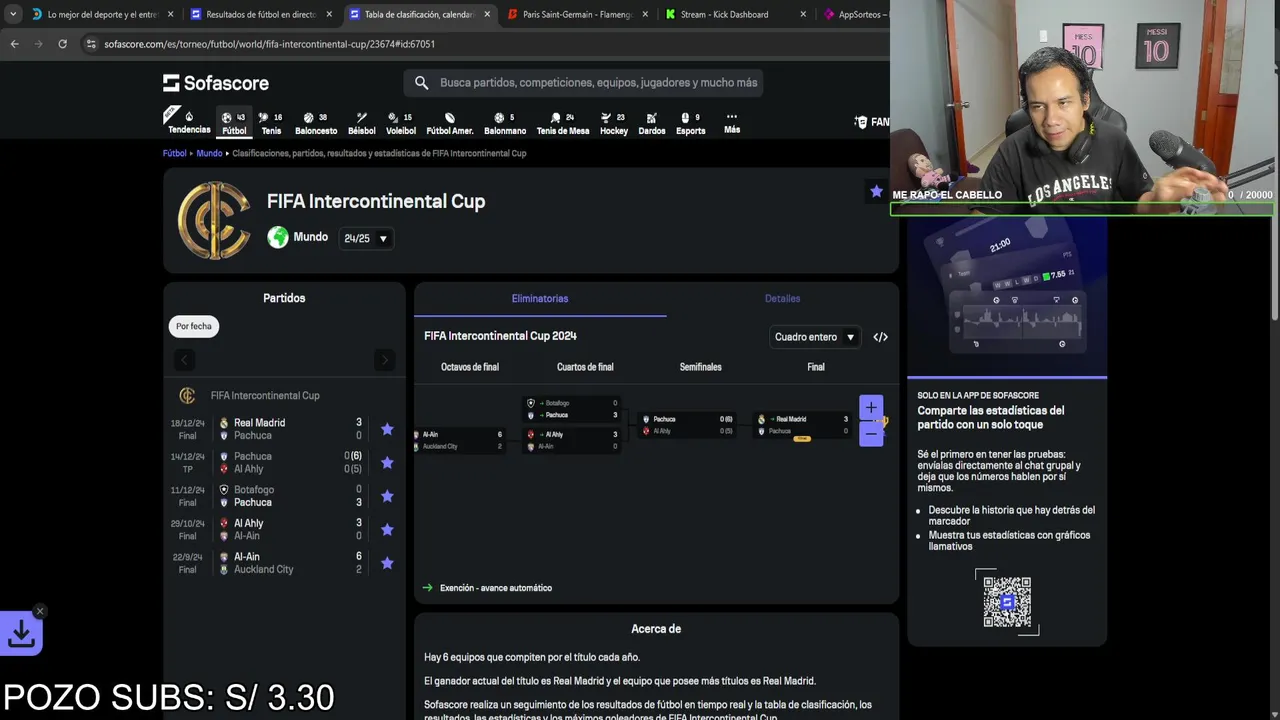Open the Fútbol breadcrumb link

point(175,153)
